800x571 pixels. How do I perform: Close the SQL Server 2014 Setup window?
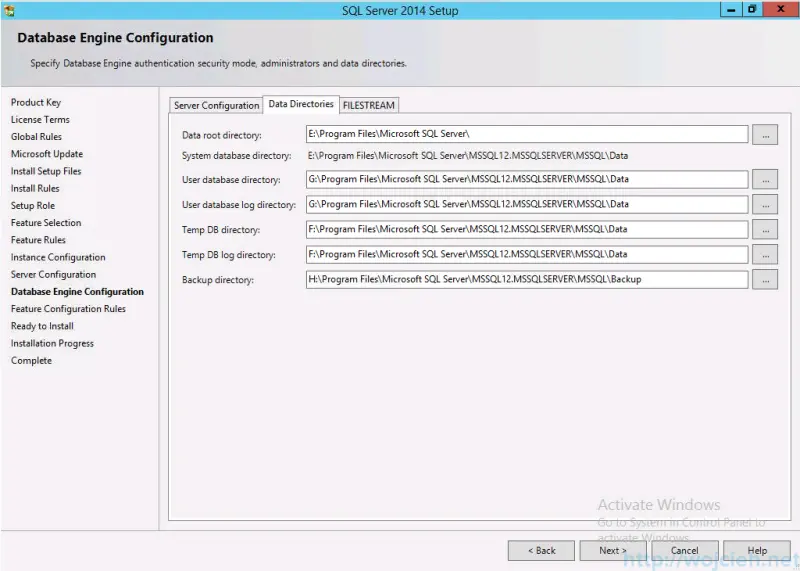point(781,9)
